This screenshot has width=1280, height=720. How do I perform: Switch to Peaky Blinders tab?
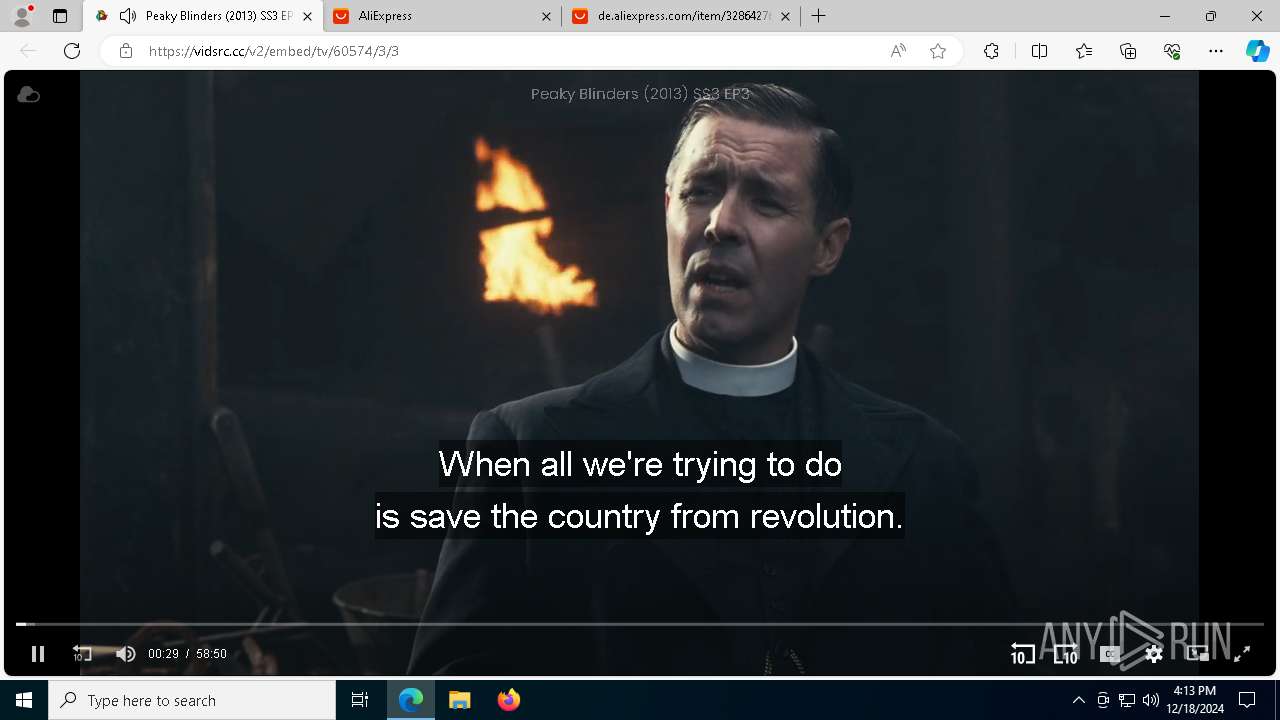click(x=203, y=16)
